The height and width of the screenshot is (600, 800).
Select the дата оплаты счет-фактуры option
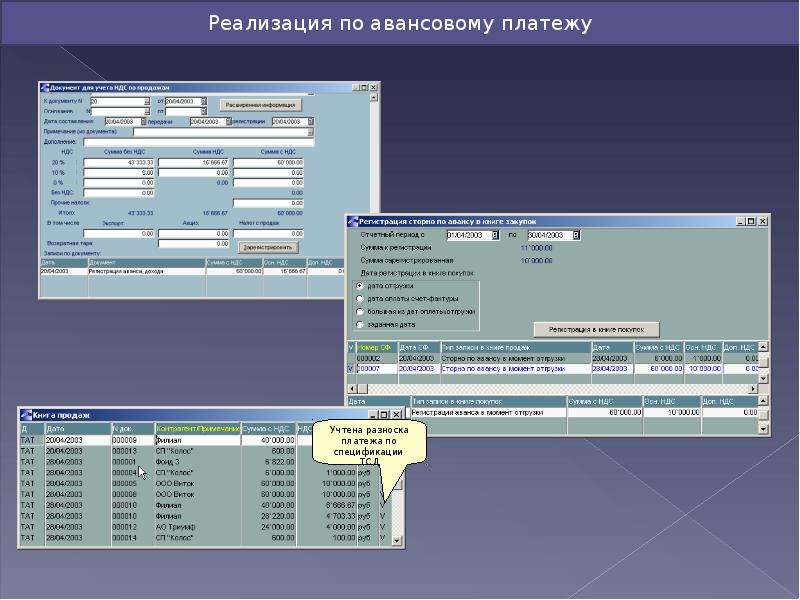click(x=360, y=298)
